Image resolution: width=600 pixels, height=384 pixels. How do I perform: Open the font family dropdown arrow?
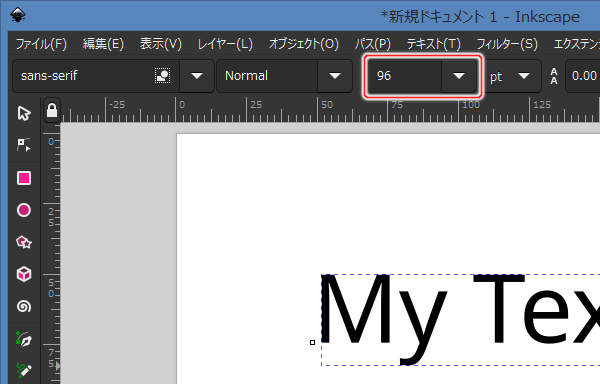(x=197, y=76)
